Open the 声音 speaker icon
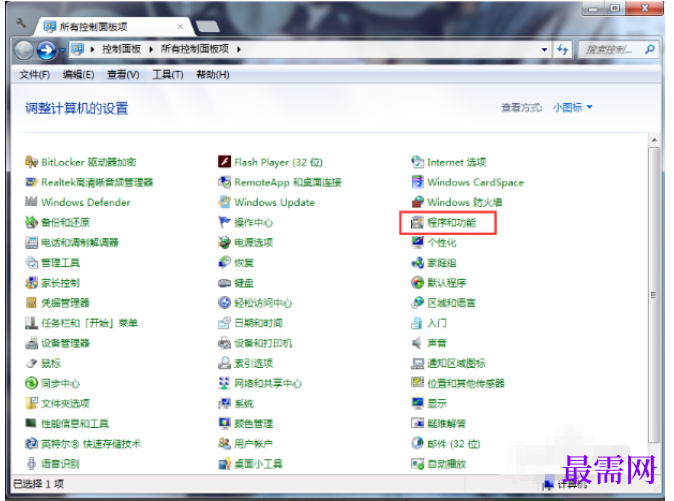This screenshot has height=501, width=674. coord(417,343)
